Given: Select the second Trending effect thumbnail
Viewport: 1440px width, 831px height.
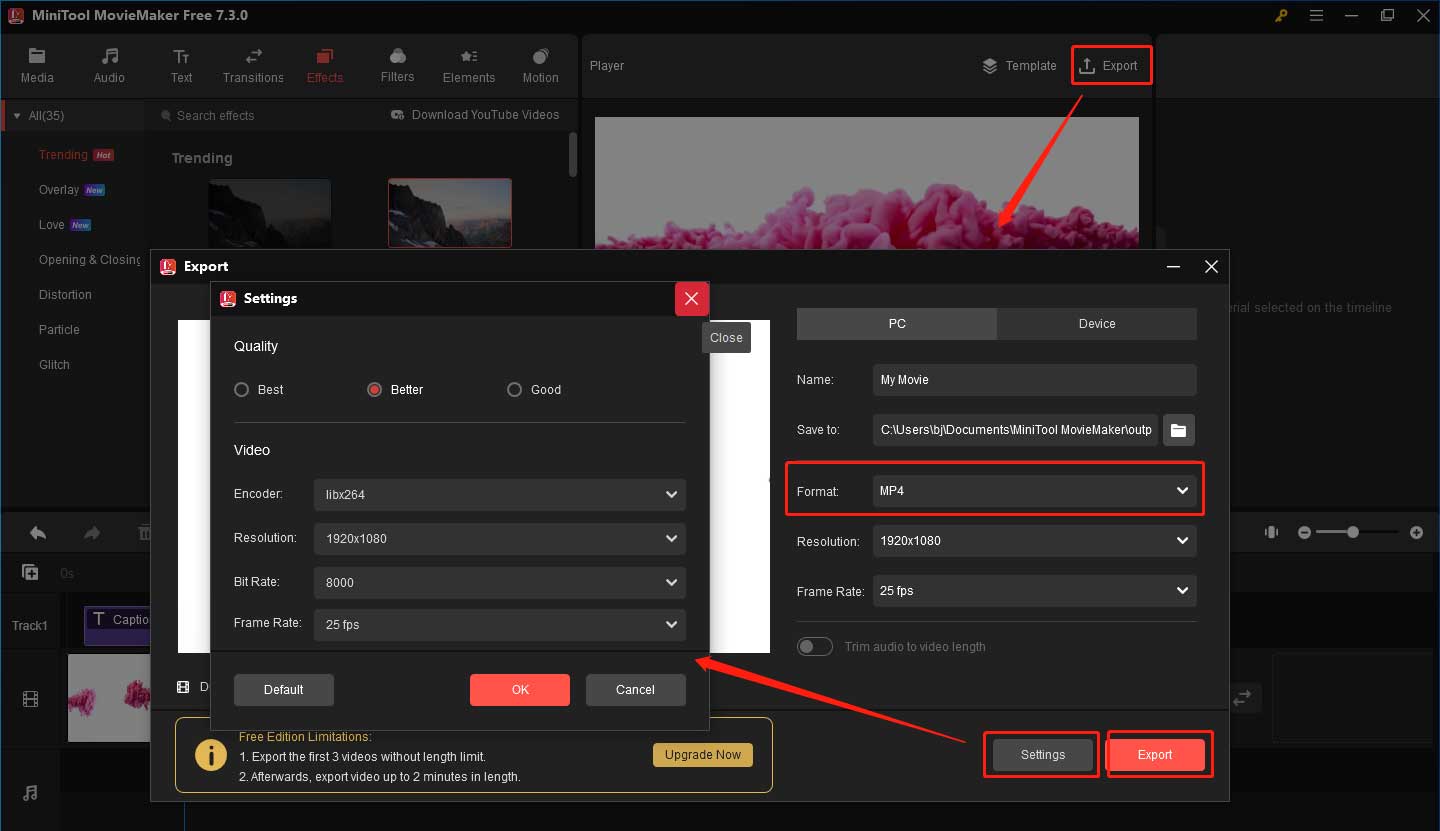Looking at the screenshot, I should [450, 213].
